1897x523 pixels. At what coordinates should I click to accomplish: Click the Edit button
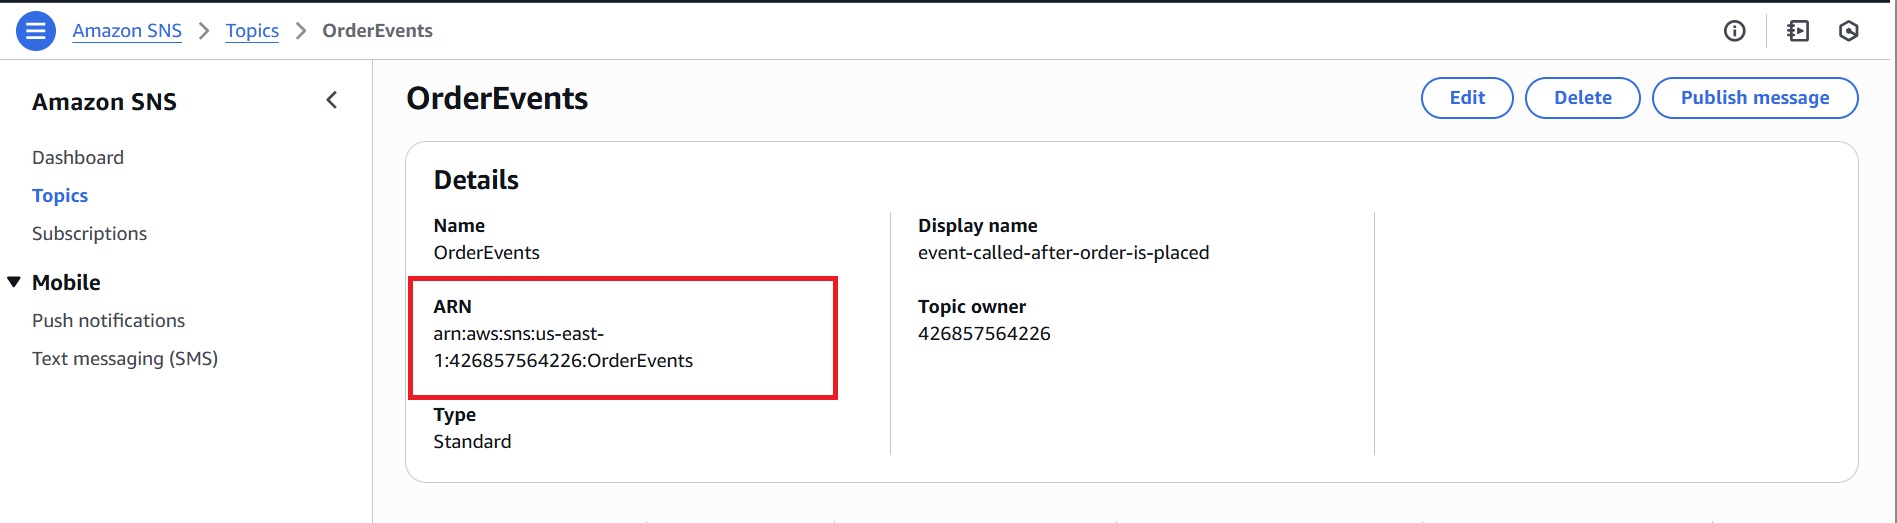tap(1466, 98)
